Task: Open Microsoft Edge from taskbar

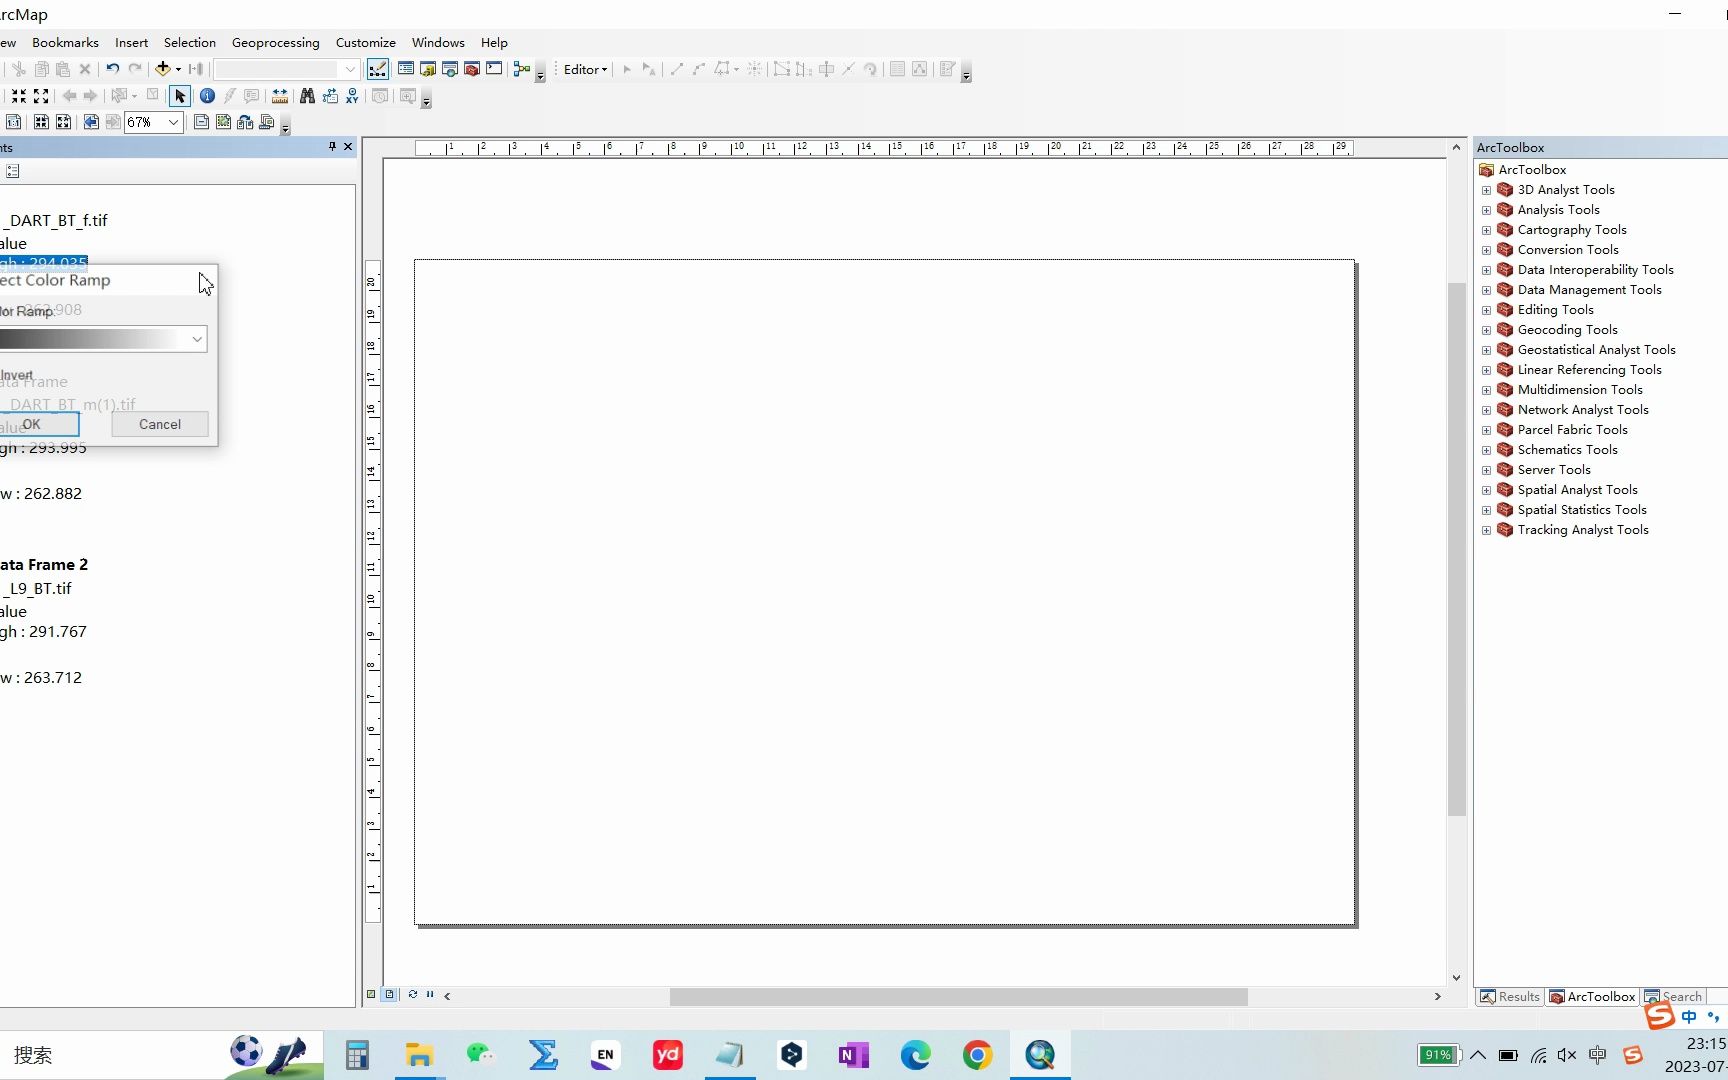Action: [x=916, y=1055]
